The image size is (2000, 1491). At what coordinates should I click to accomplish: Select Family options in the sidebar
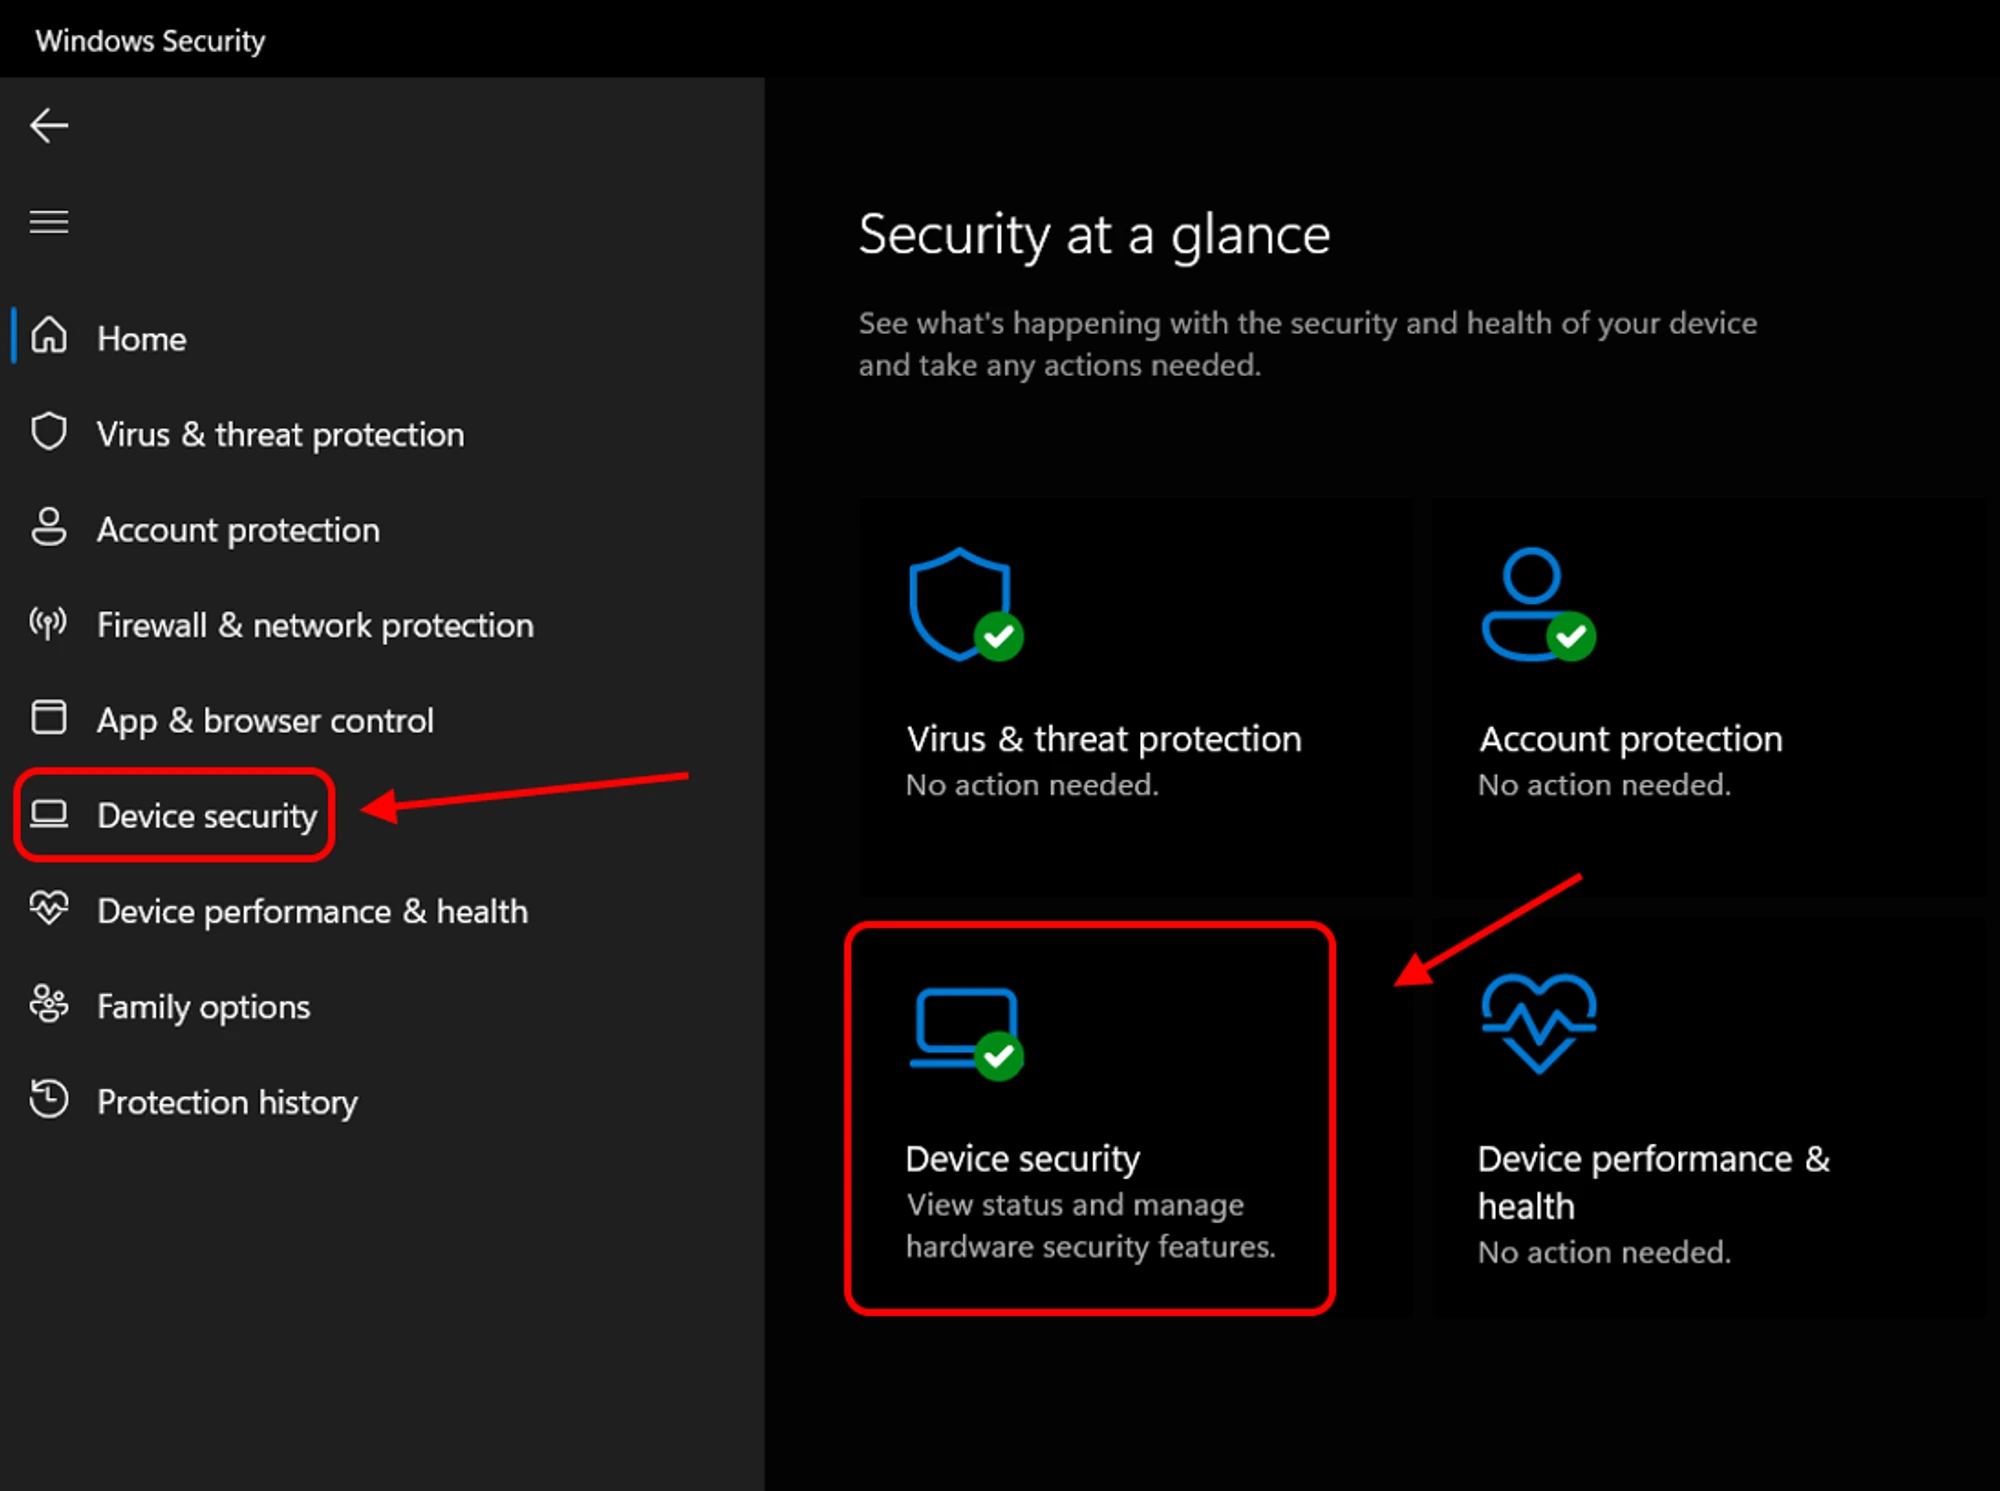point(203,1006)
